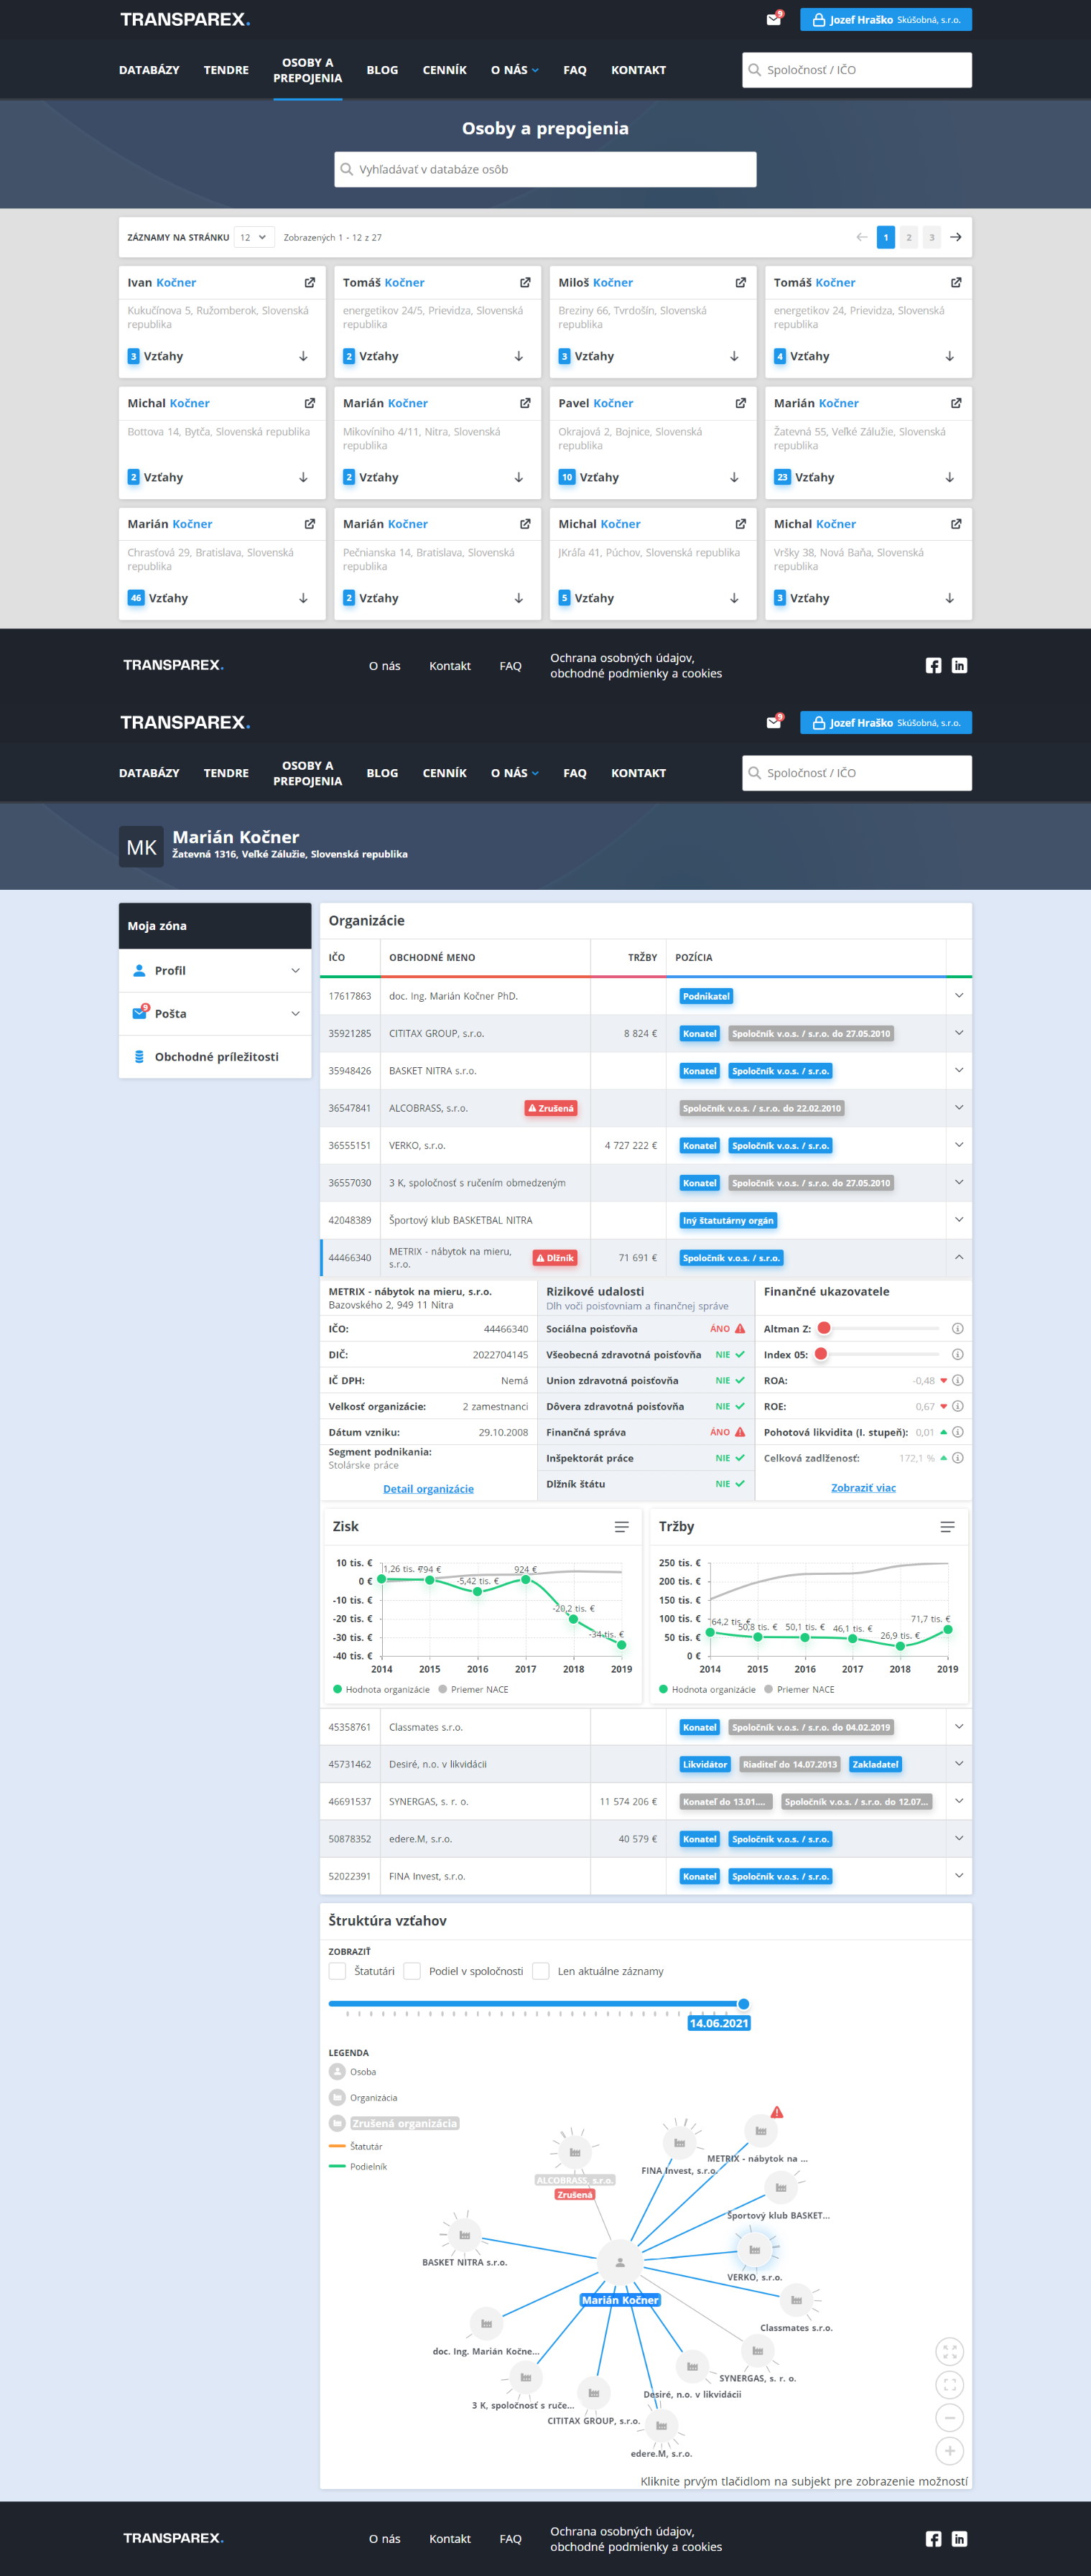Viewport: 1091px width, 2576px height.
Task: Open the TENDRE menu item in top navigation
Action: point(226,70)
